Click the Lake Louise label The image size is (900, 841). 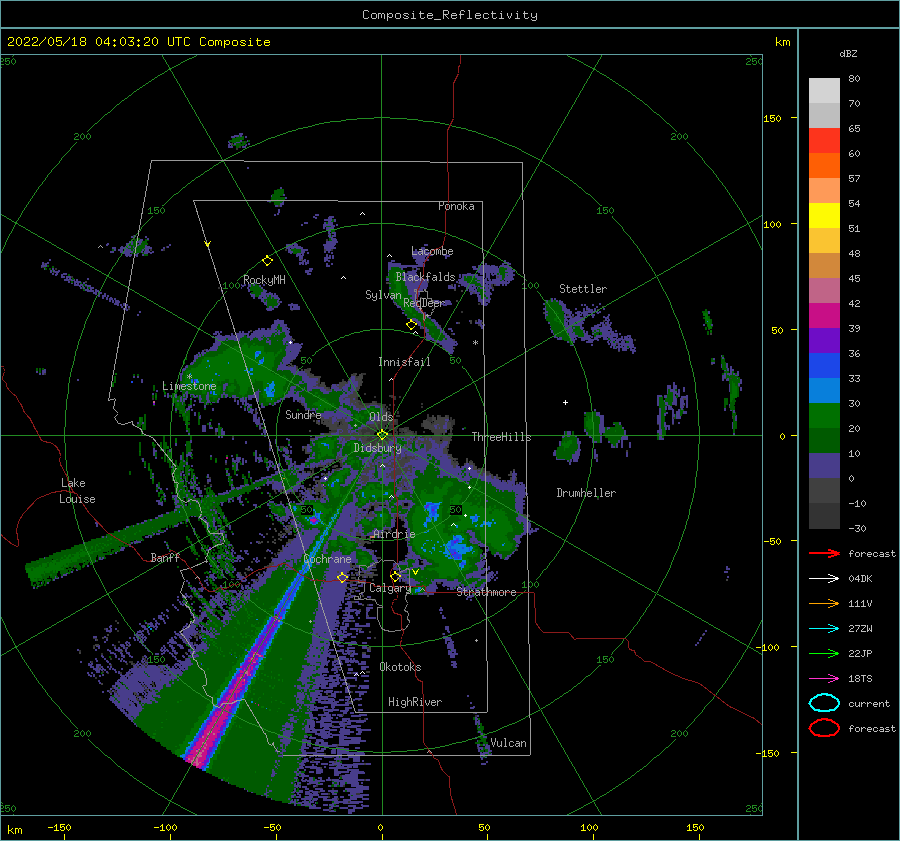(77, 491)
